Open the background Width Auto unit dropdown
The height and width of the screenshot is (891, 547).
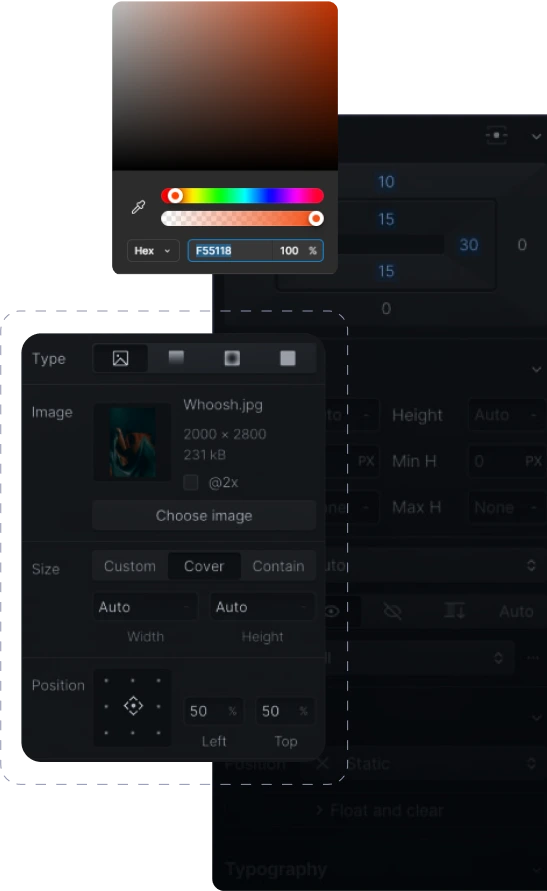pos(186,607)
